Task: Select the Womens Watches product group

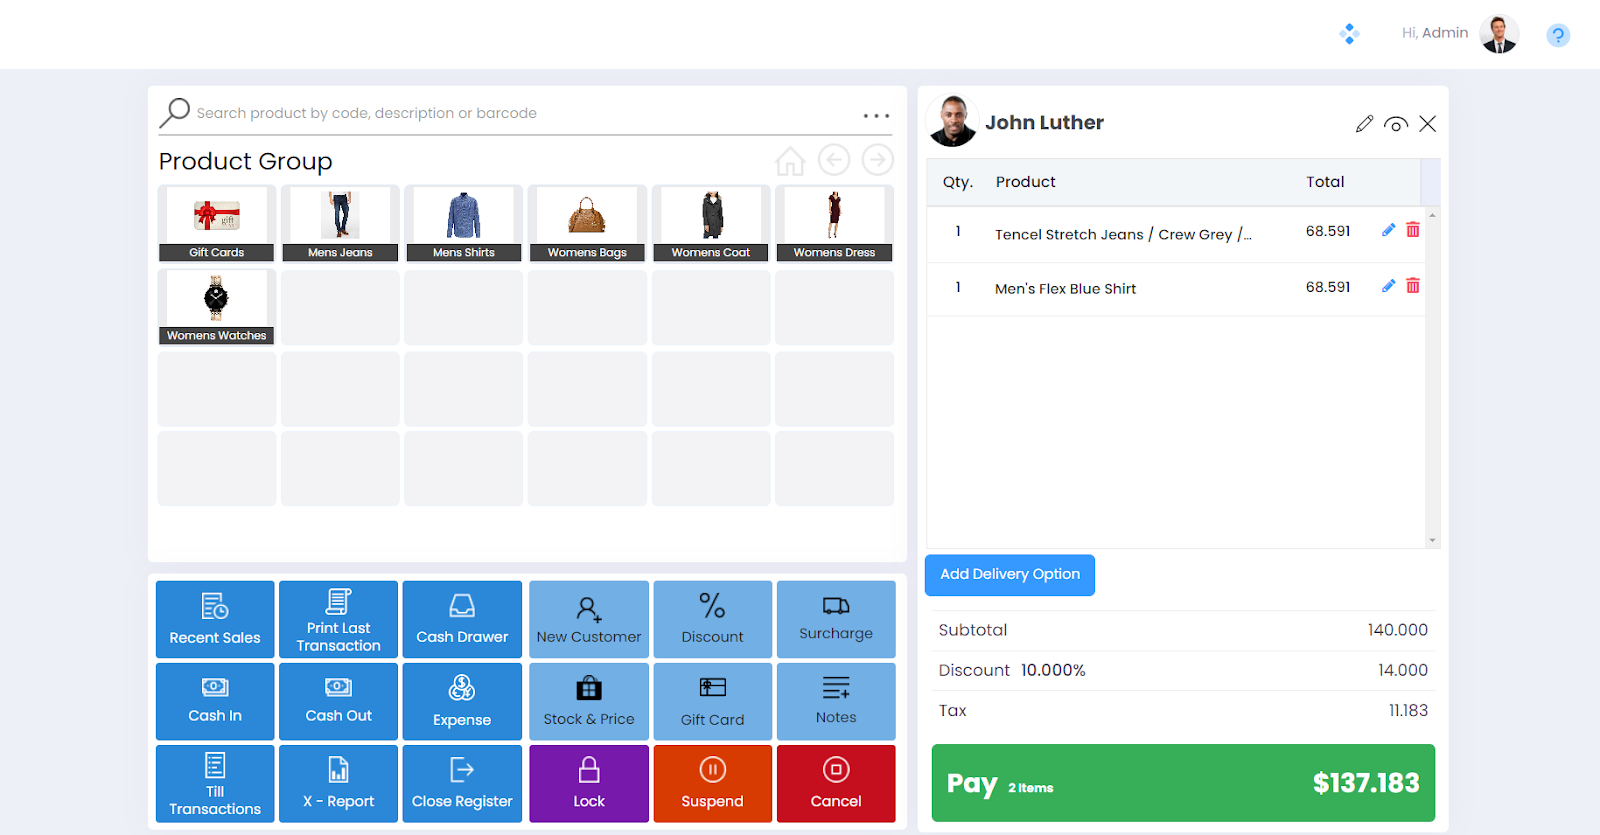Action: tap(216, 307)
